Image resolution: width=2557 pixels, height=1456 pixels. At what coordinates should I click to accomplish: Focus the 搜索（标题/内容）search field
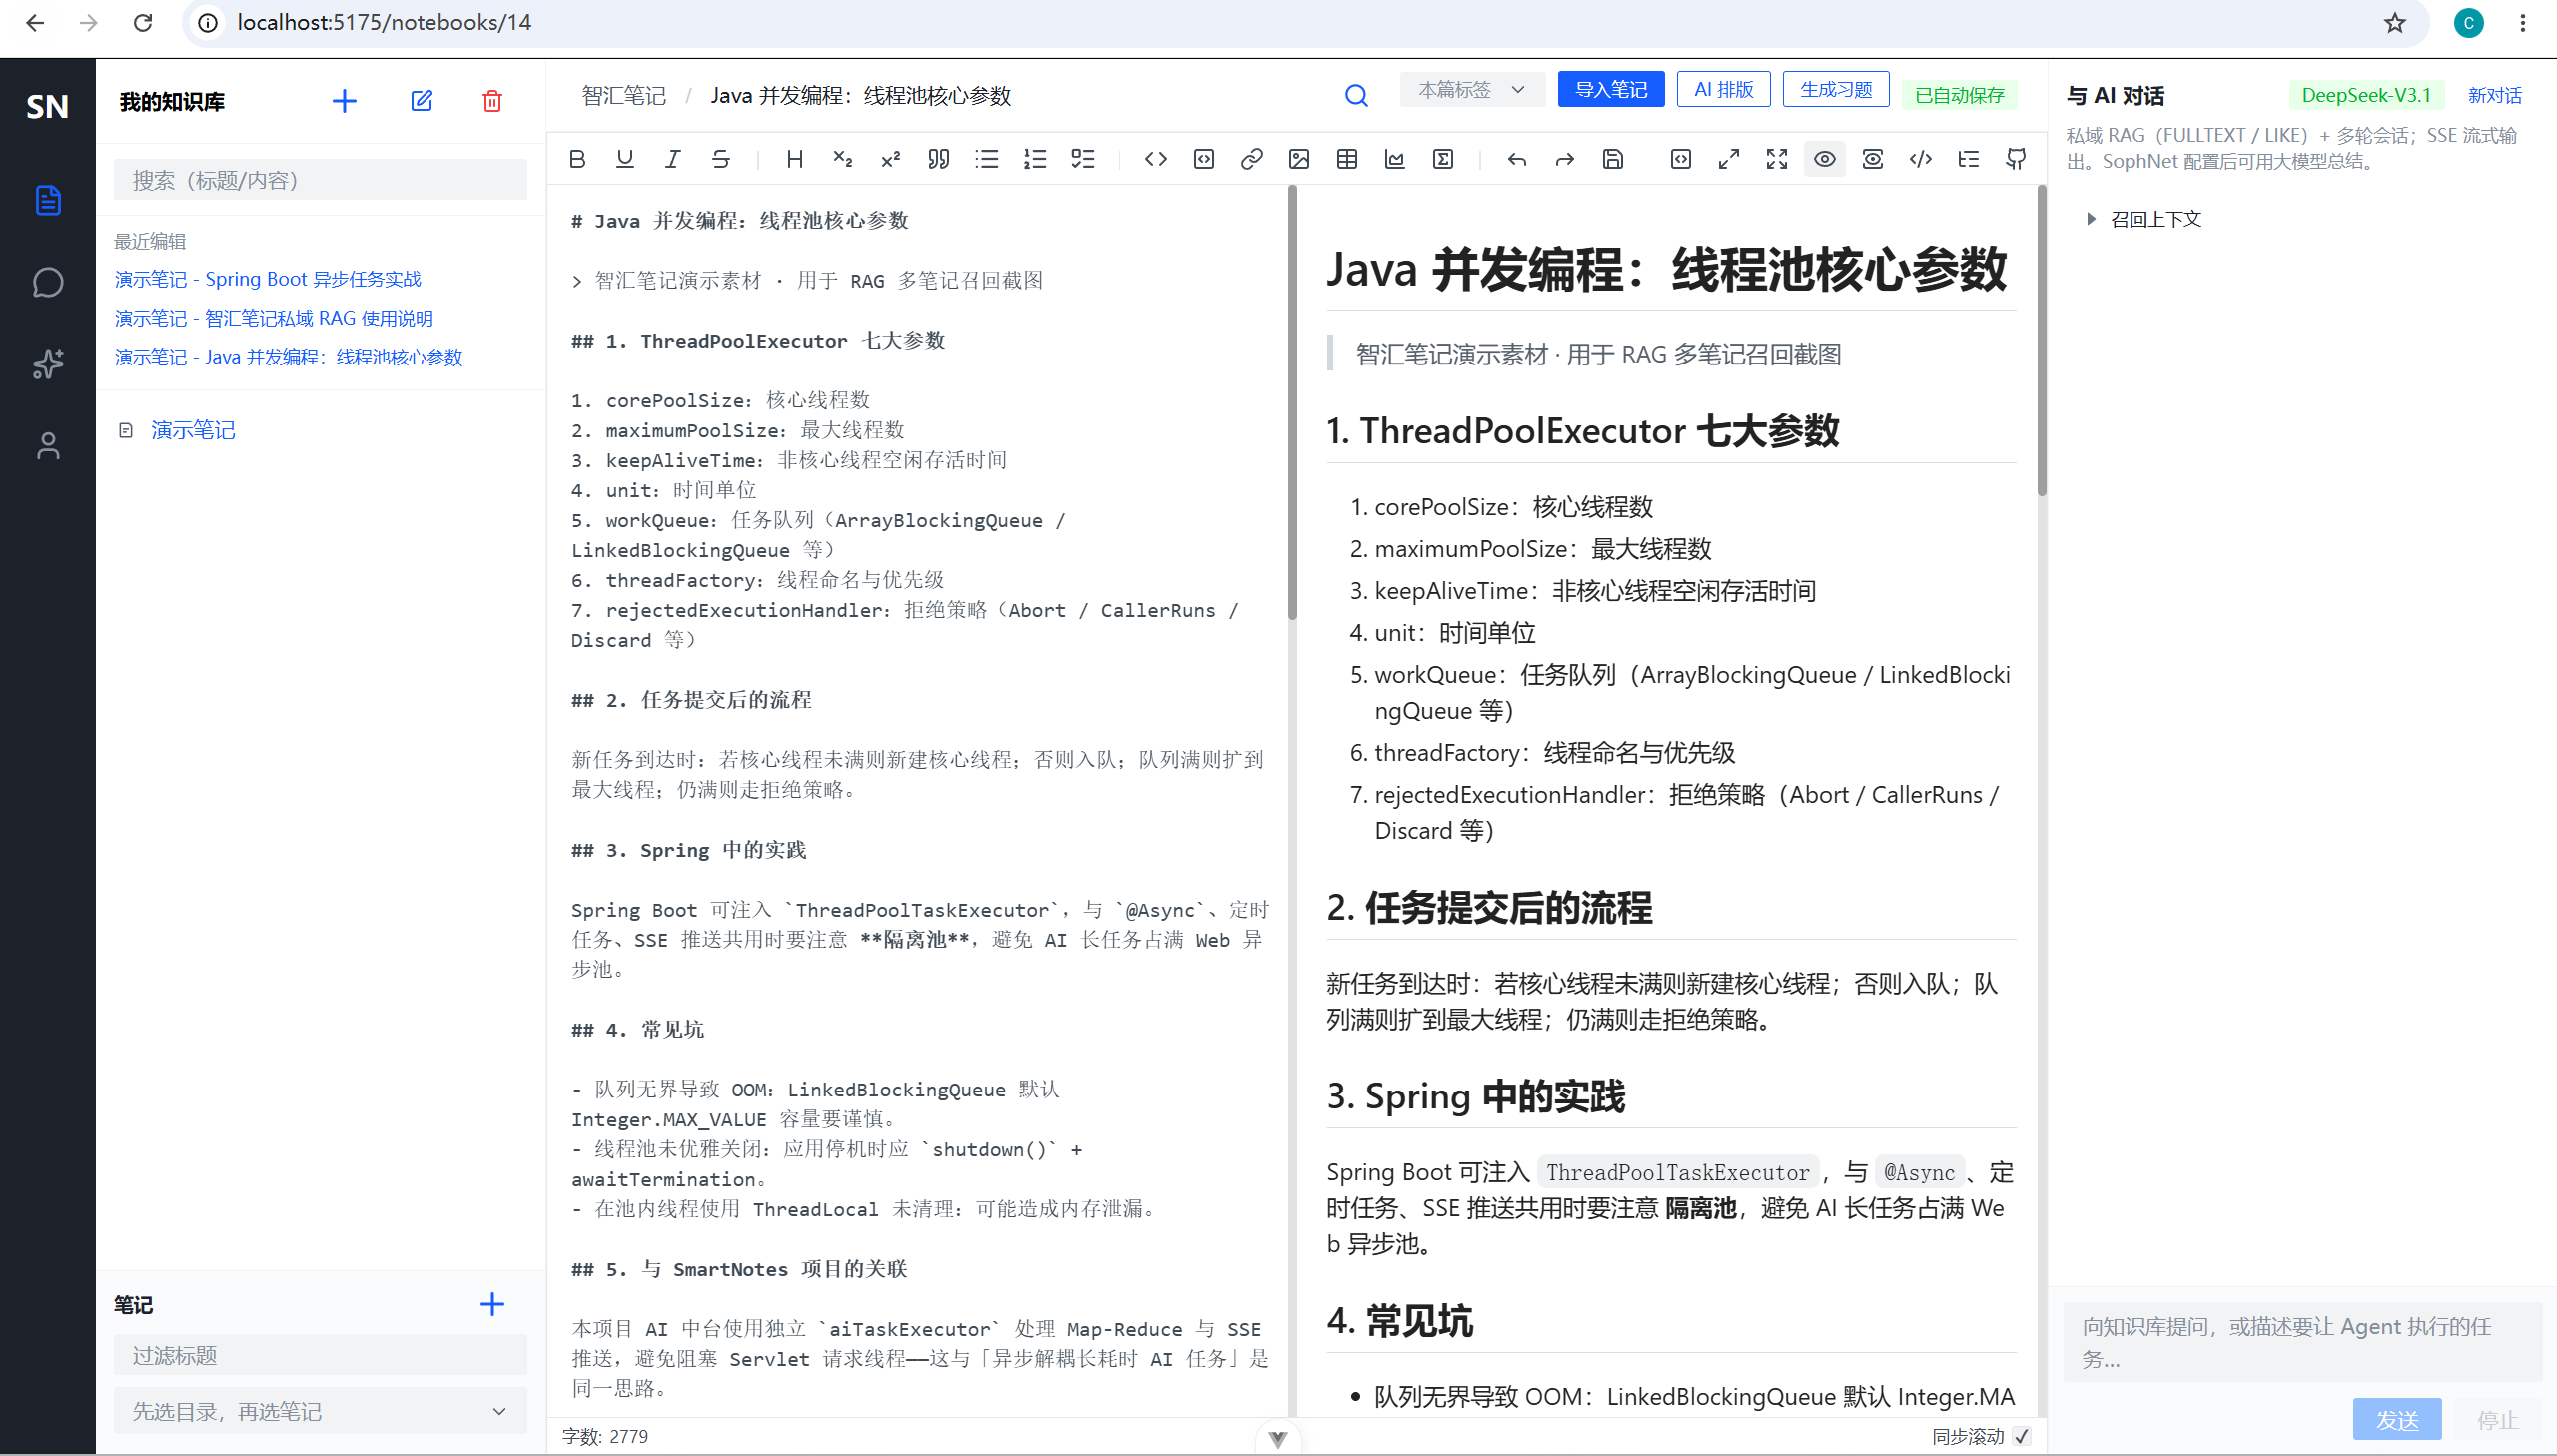point(320,180)
